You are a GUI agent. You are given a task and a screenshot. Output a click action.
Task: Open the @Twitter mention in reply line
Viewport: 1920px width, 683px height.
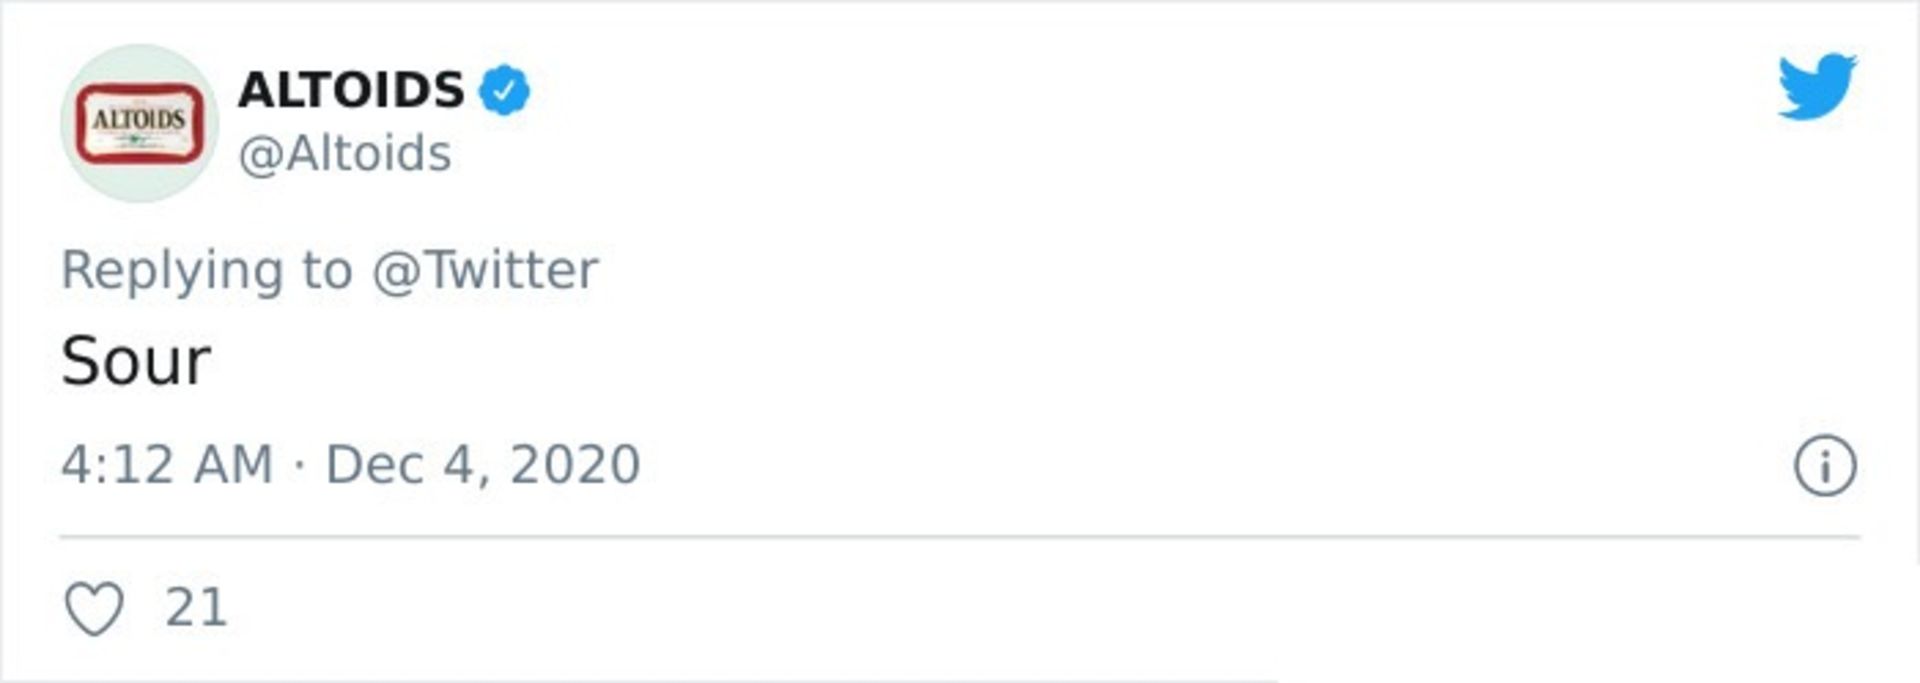pos(485,270)
